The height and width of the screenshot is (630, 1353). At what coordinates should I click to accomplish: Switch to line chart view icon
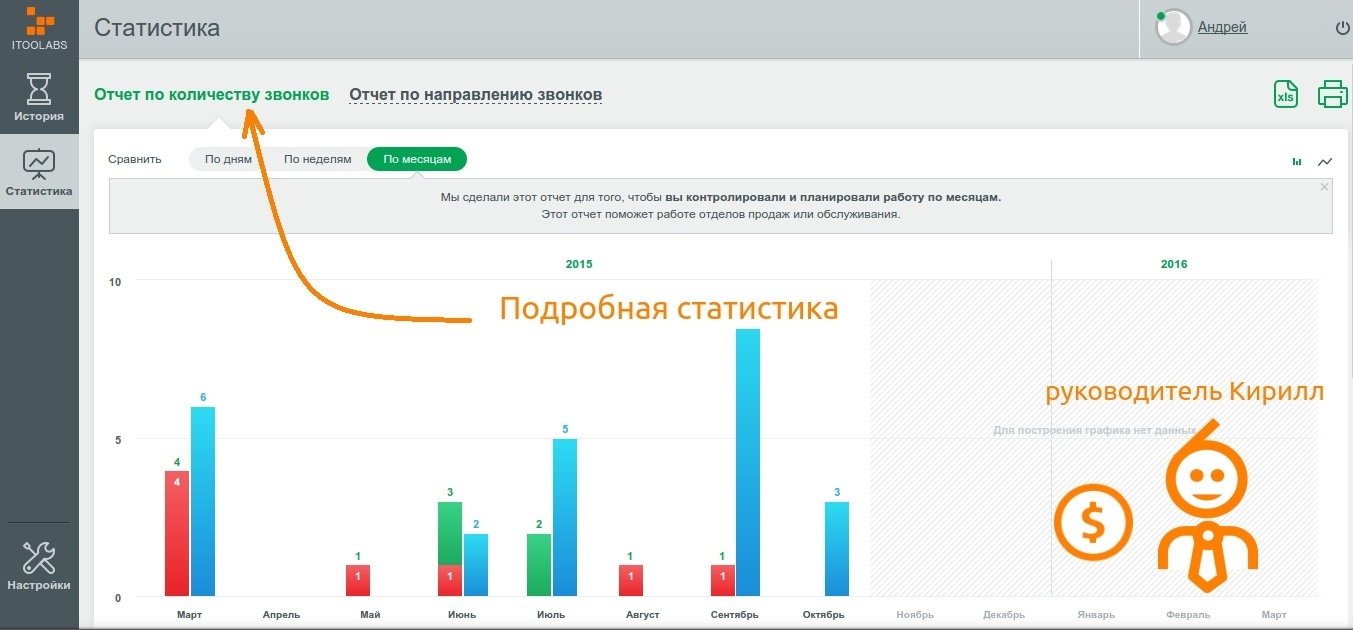click(1325, 160)
